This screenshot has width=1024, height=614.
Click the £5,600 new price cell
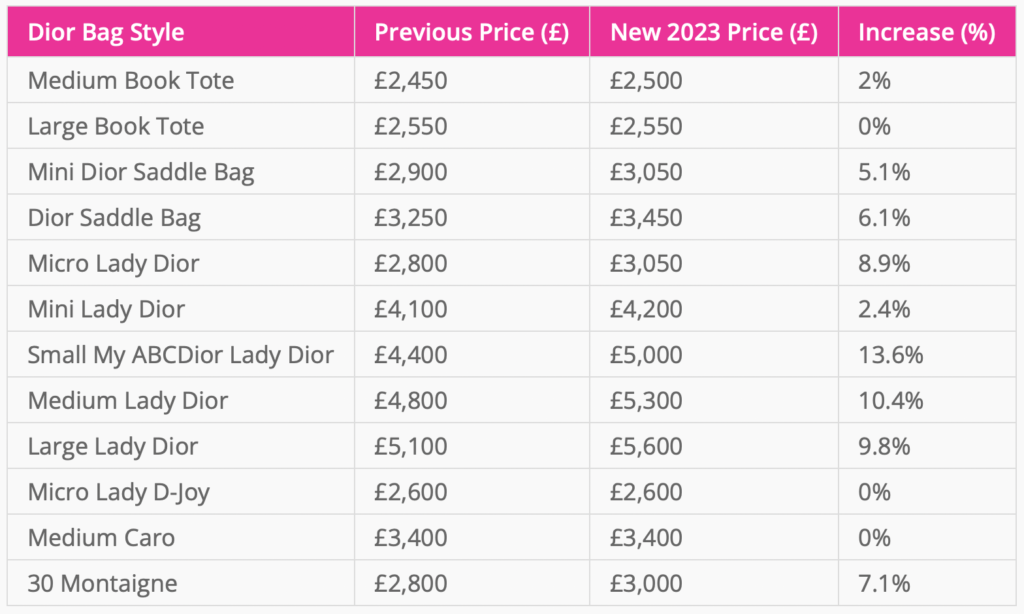[646, 447]
